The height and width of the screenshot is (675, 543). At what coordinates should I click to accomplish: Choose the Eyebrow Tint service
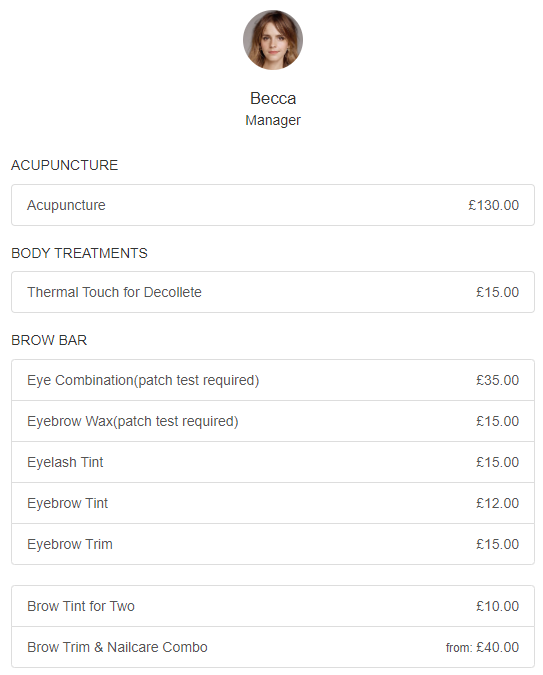click(x=273, y=503)
